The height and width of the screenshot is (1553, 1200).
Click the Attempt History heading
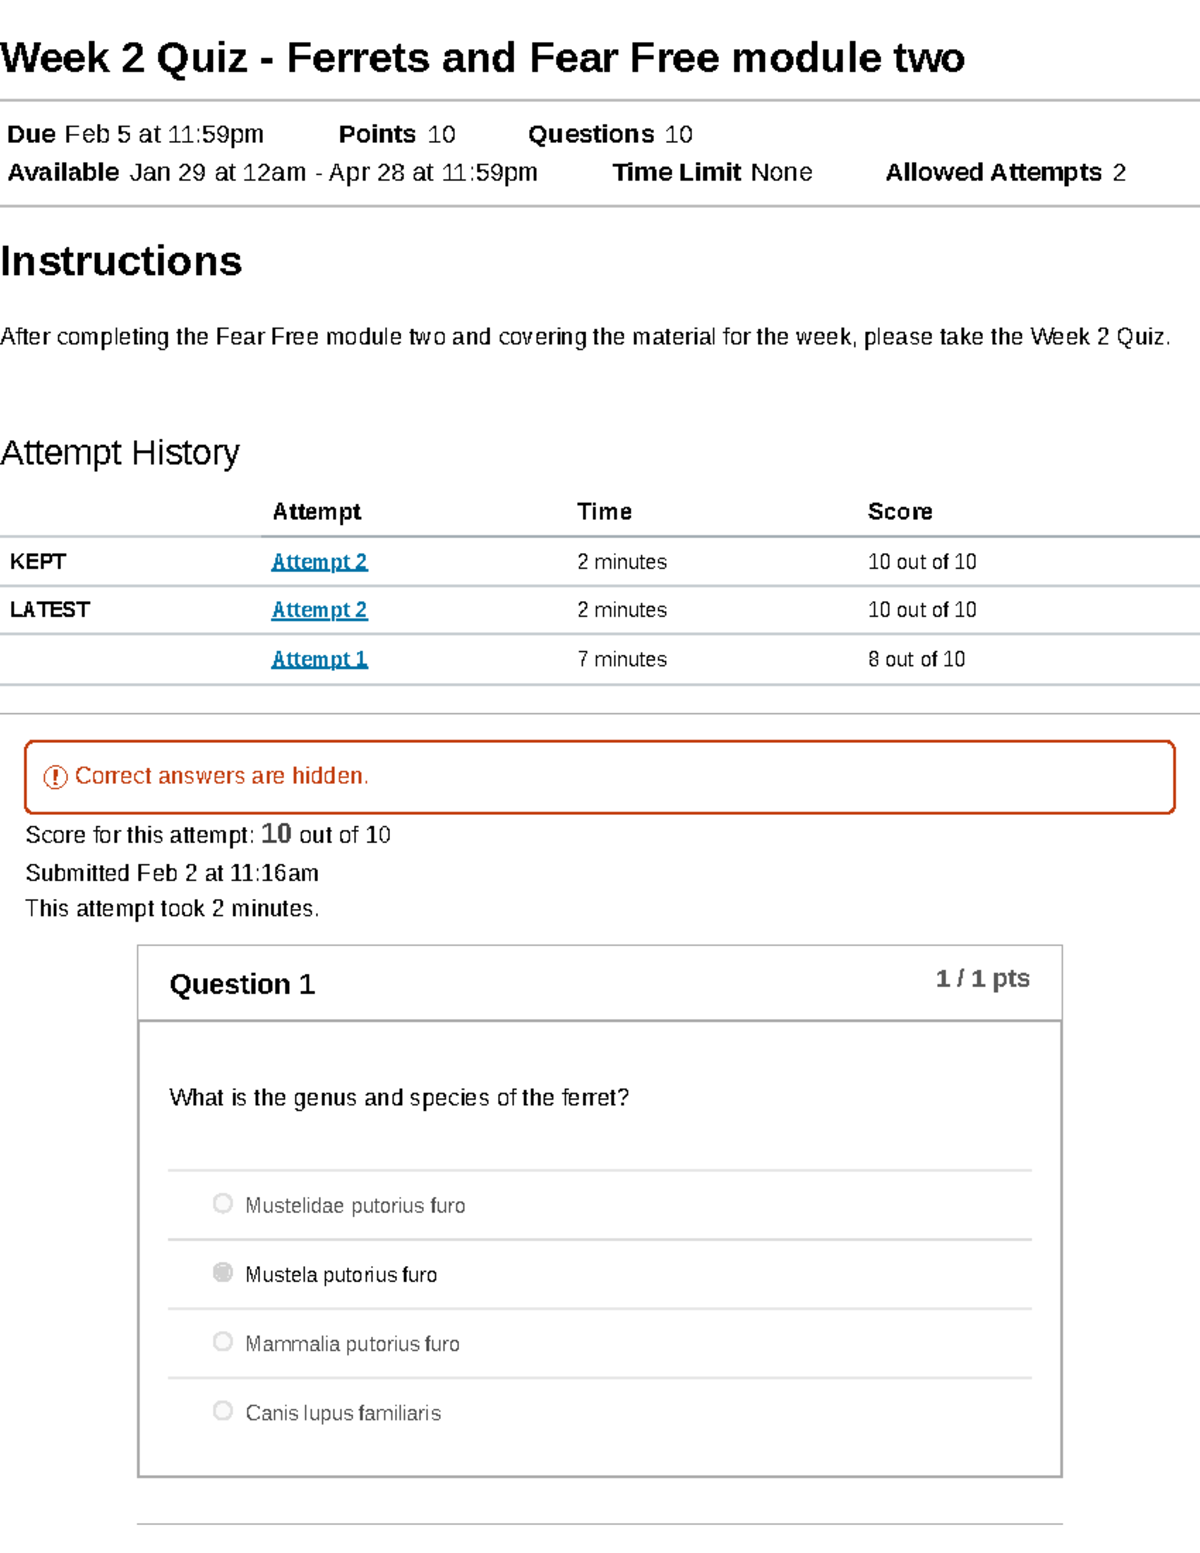(120, 453)
